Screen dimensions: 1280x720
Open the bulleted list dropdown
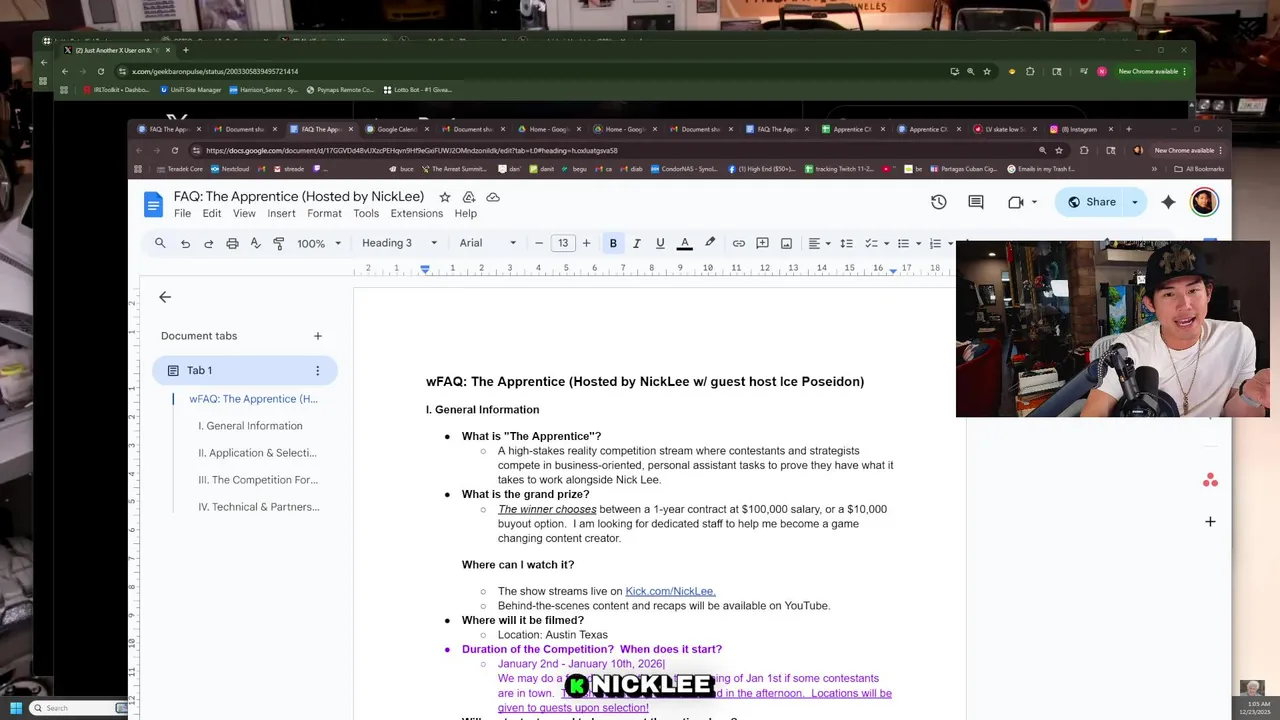tap(909, 243)
